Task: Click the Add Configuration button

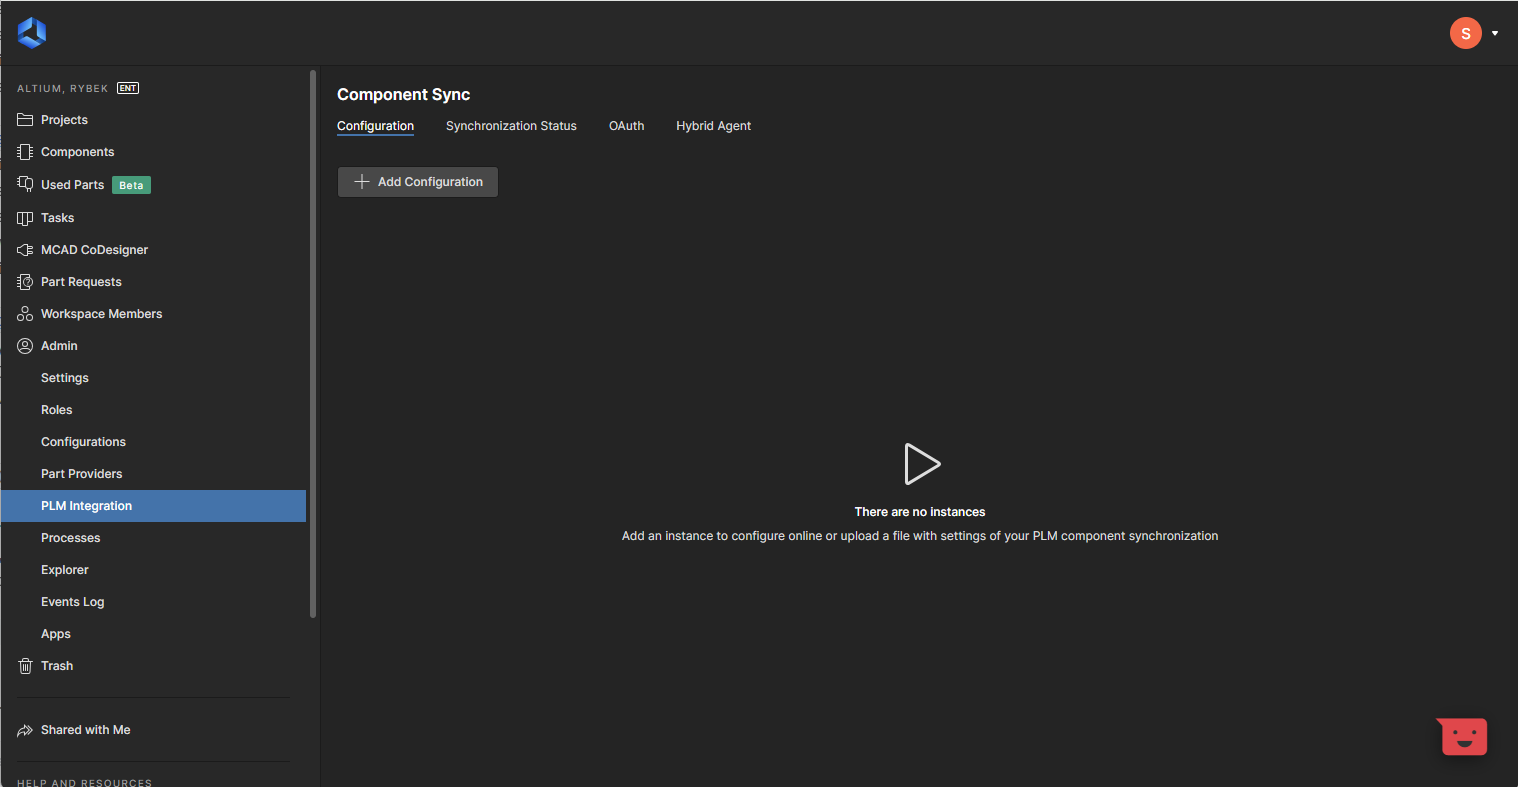Action: 417,182
